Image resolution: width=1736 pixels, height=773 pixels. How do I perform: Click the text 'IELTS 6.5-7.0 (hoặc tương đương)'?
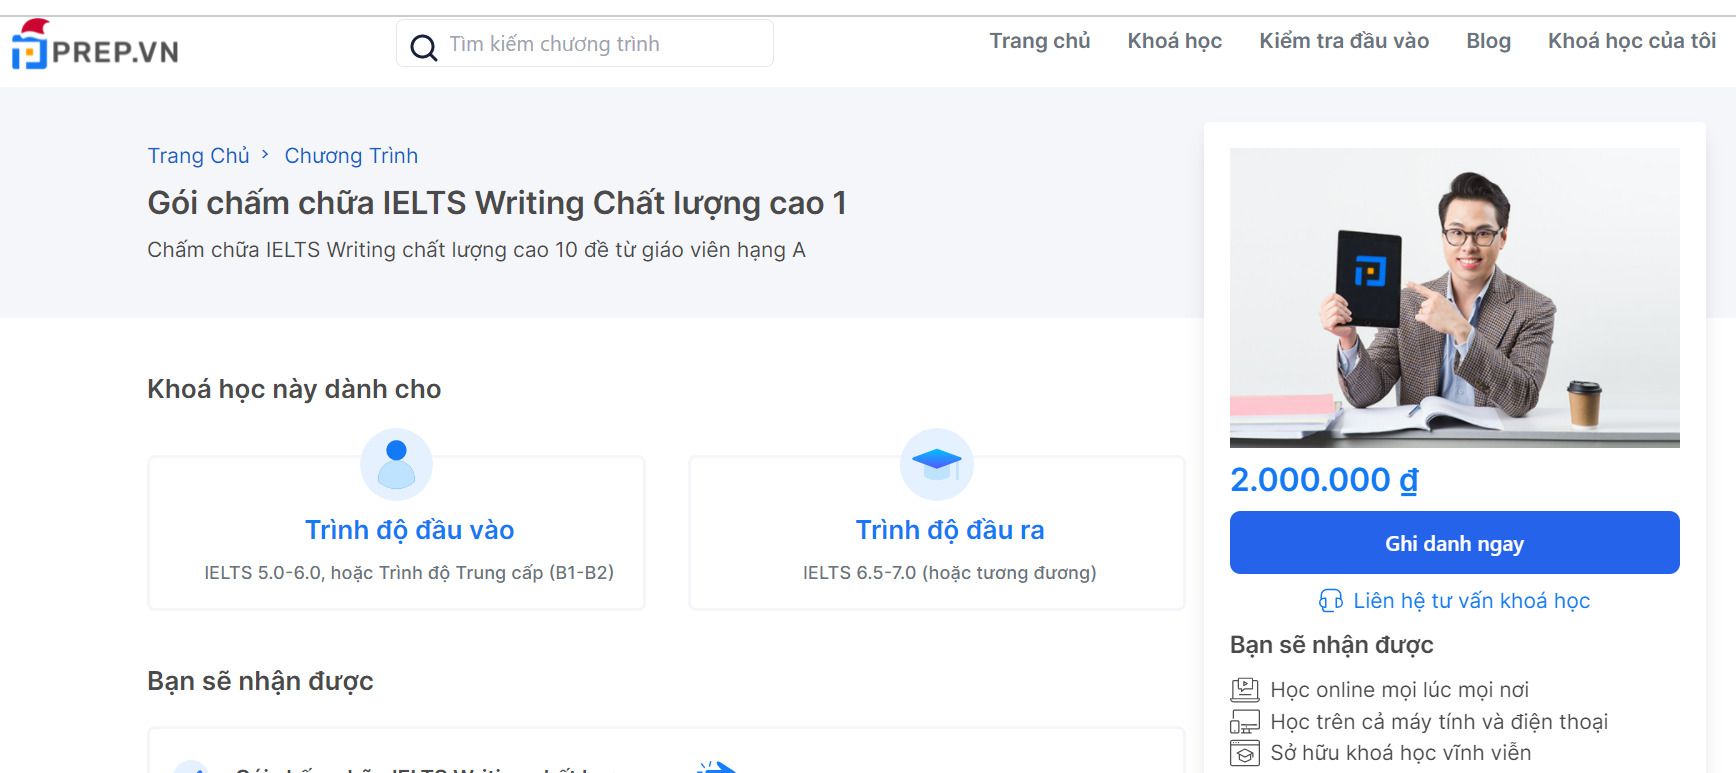pyautogui.click(x=950, y=573)
